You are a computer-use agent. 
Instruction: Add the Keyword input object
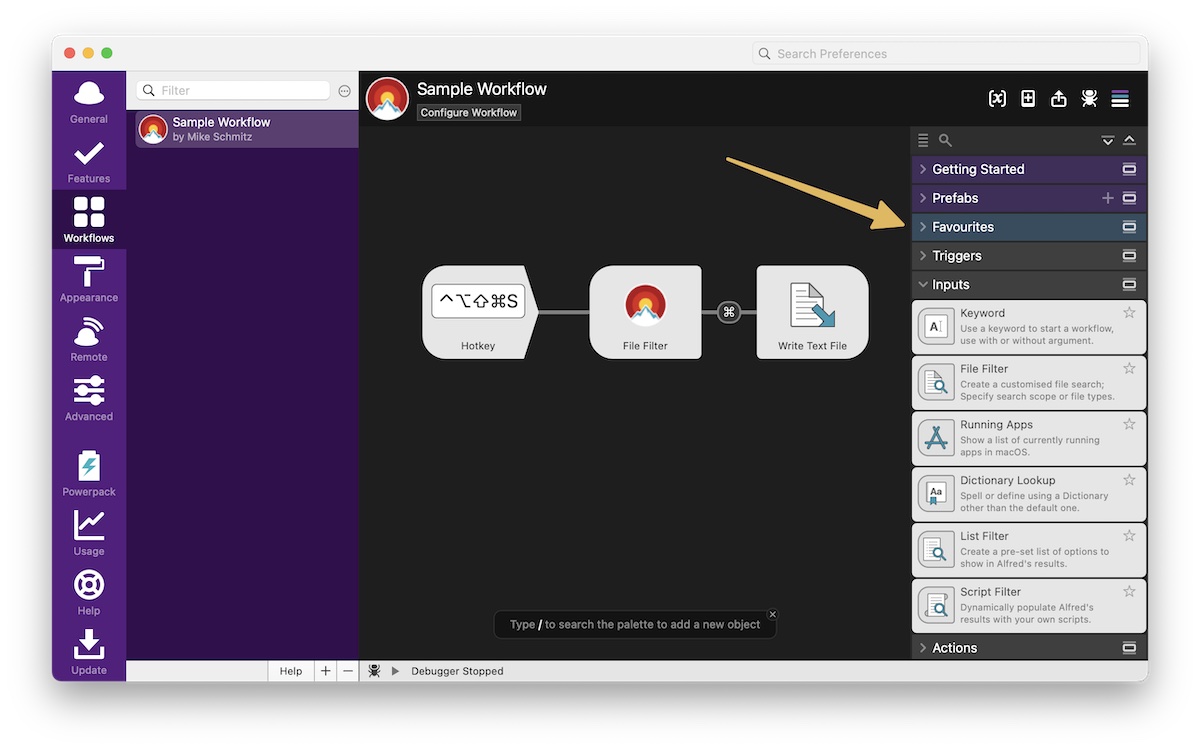pos(1029,327)
